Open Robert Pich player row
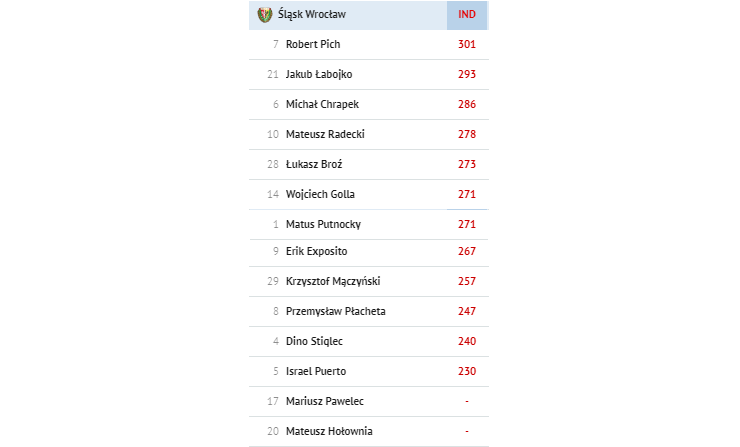 click(x=369, y=44)
